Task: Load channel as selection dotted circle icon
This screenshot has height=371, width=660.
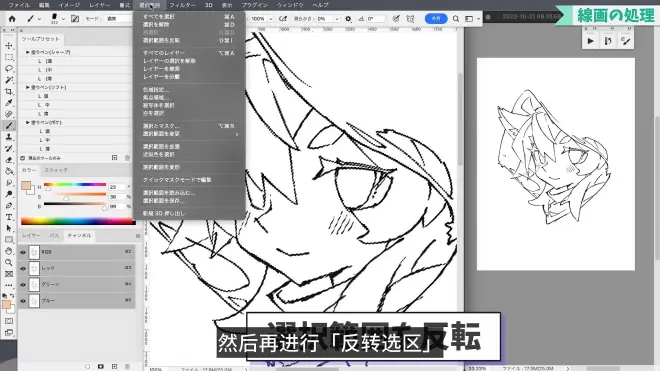Action: tap(88, 366)
